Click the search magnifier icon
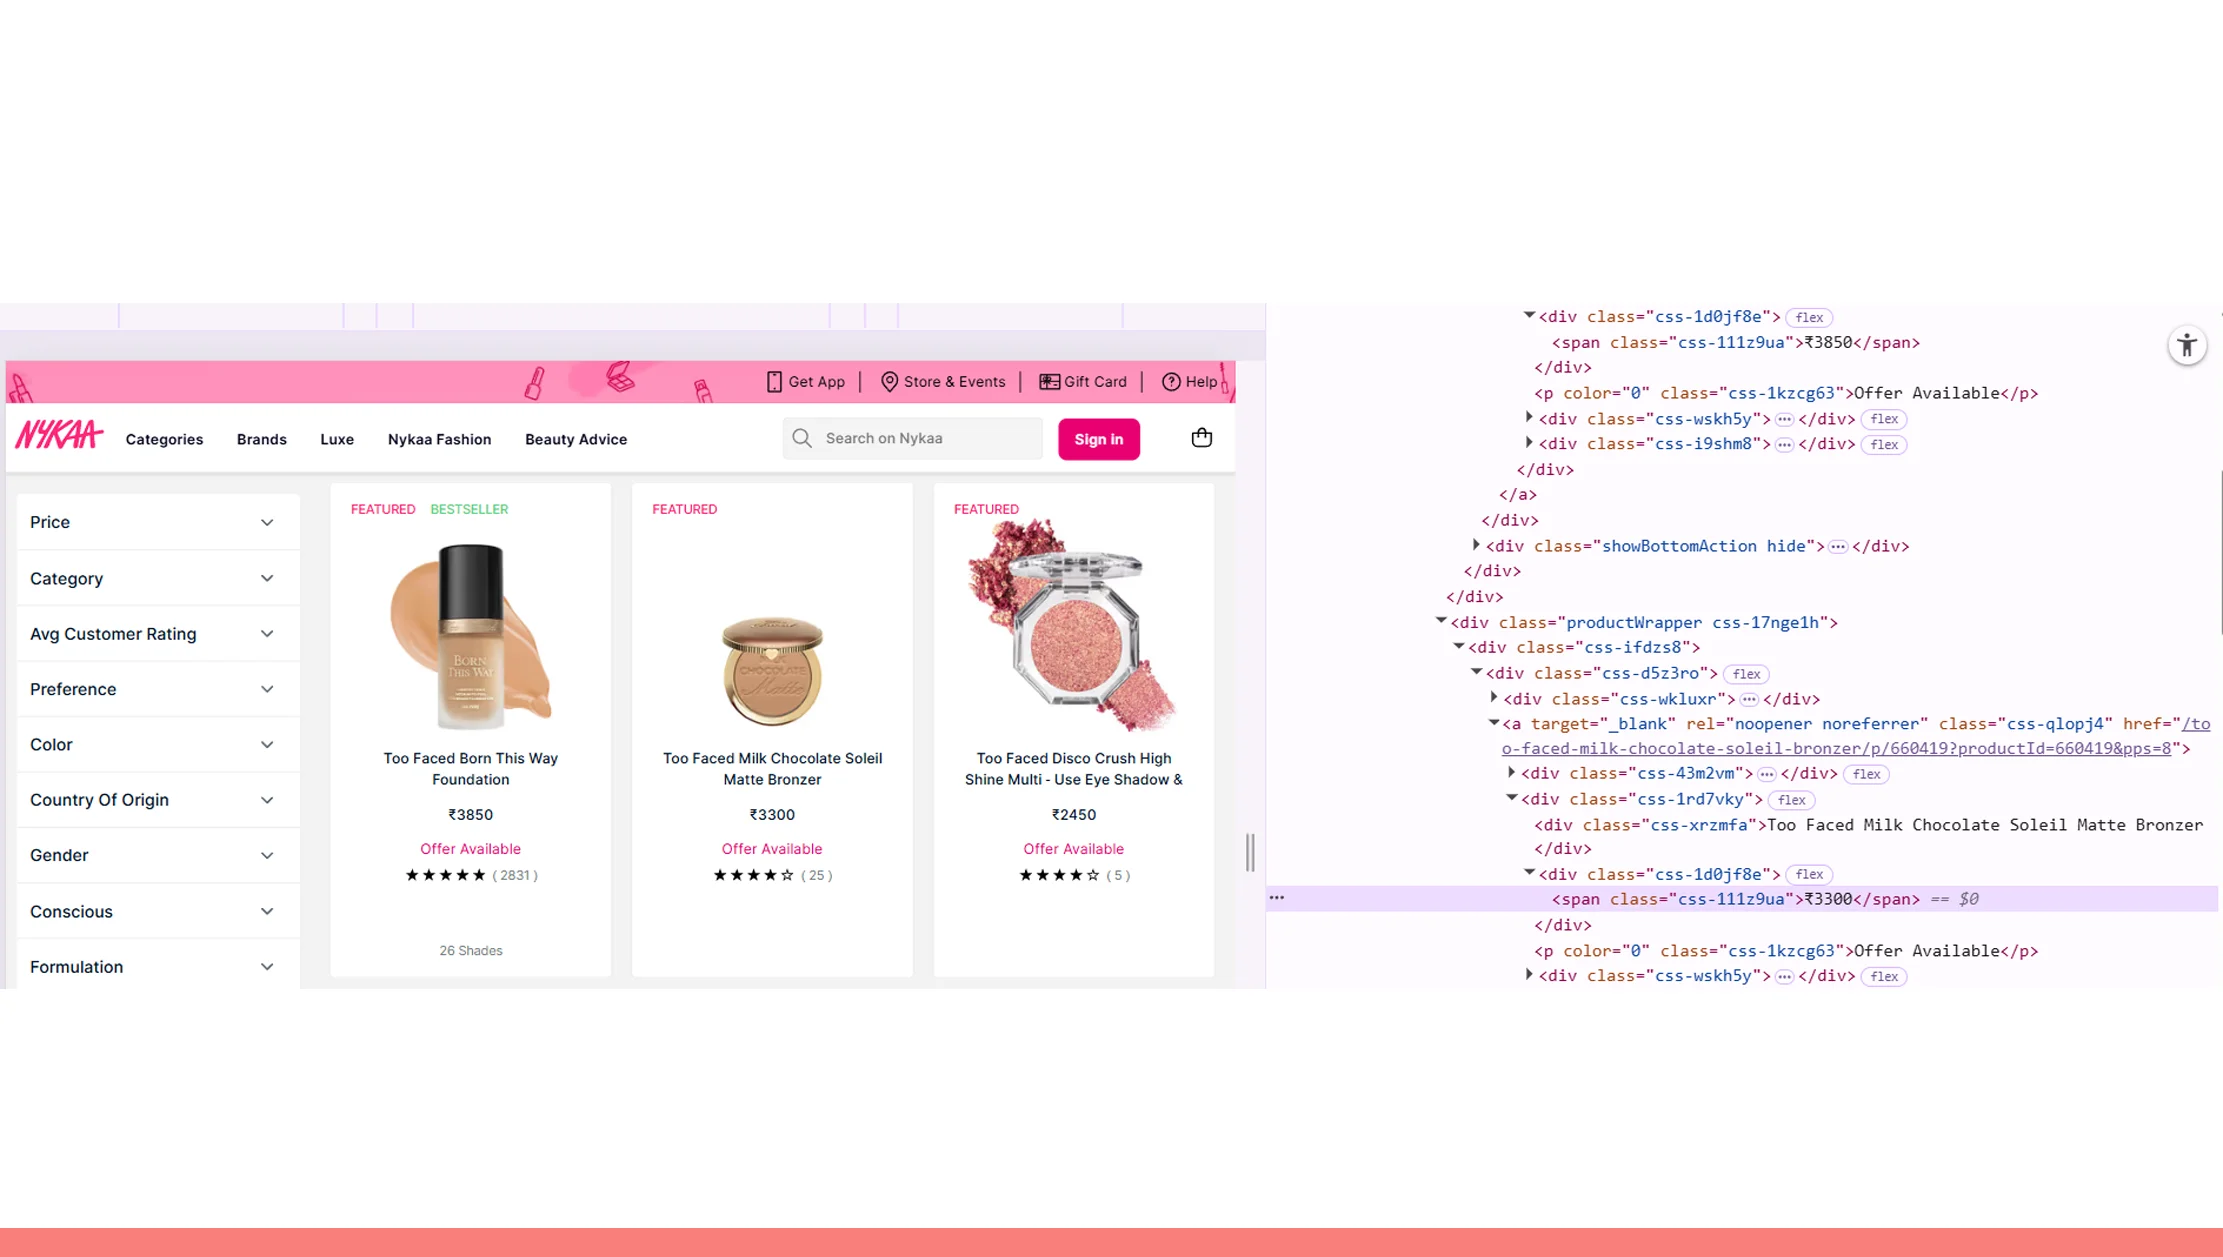 click(801, 437)
